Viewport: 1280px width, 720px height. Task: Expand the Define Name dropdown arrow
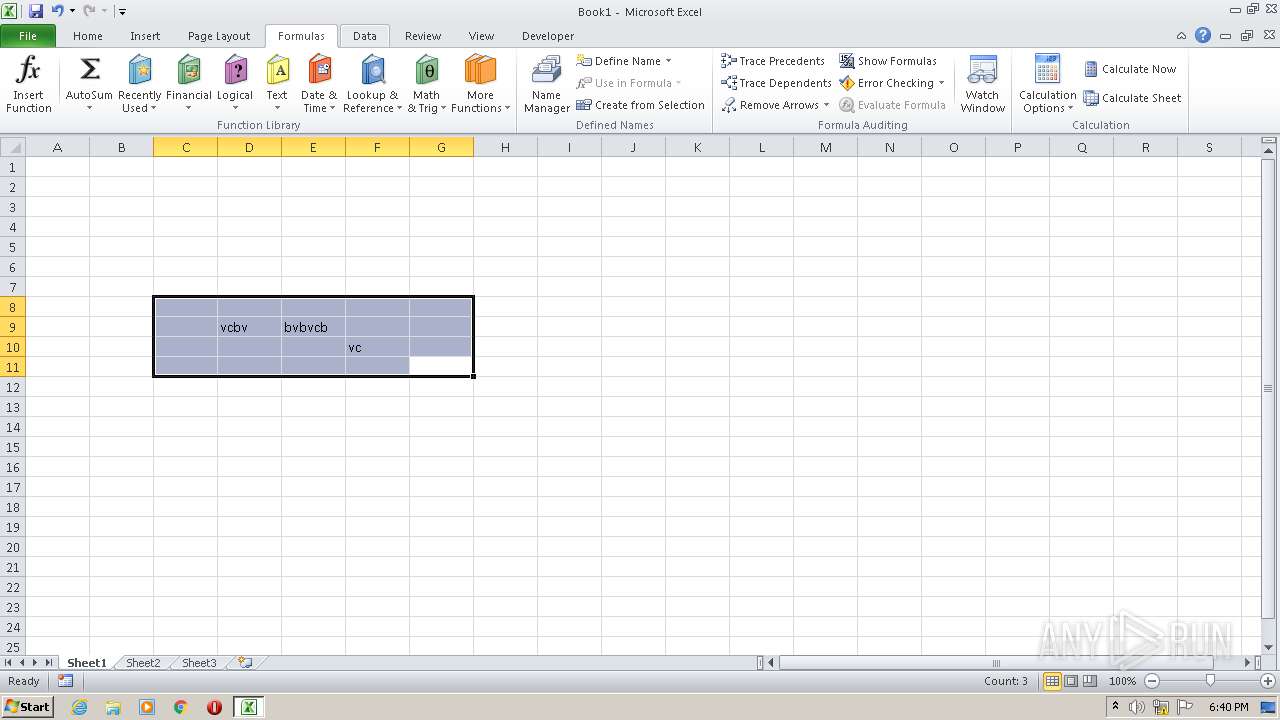(x=668, y=61)
